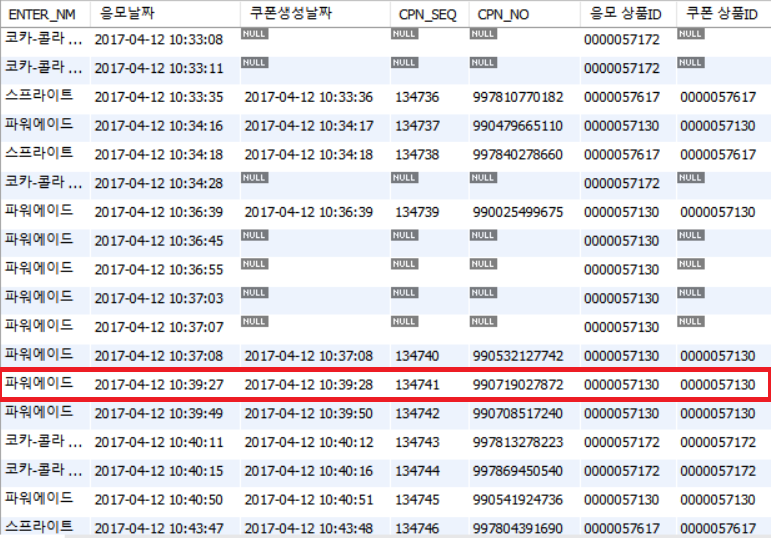Select the 응모 상품ID column header

click(621, 14)
